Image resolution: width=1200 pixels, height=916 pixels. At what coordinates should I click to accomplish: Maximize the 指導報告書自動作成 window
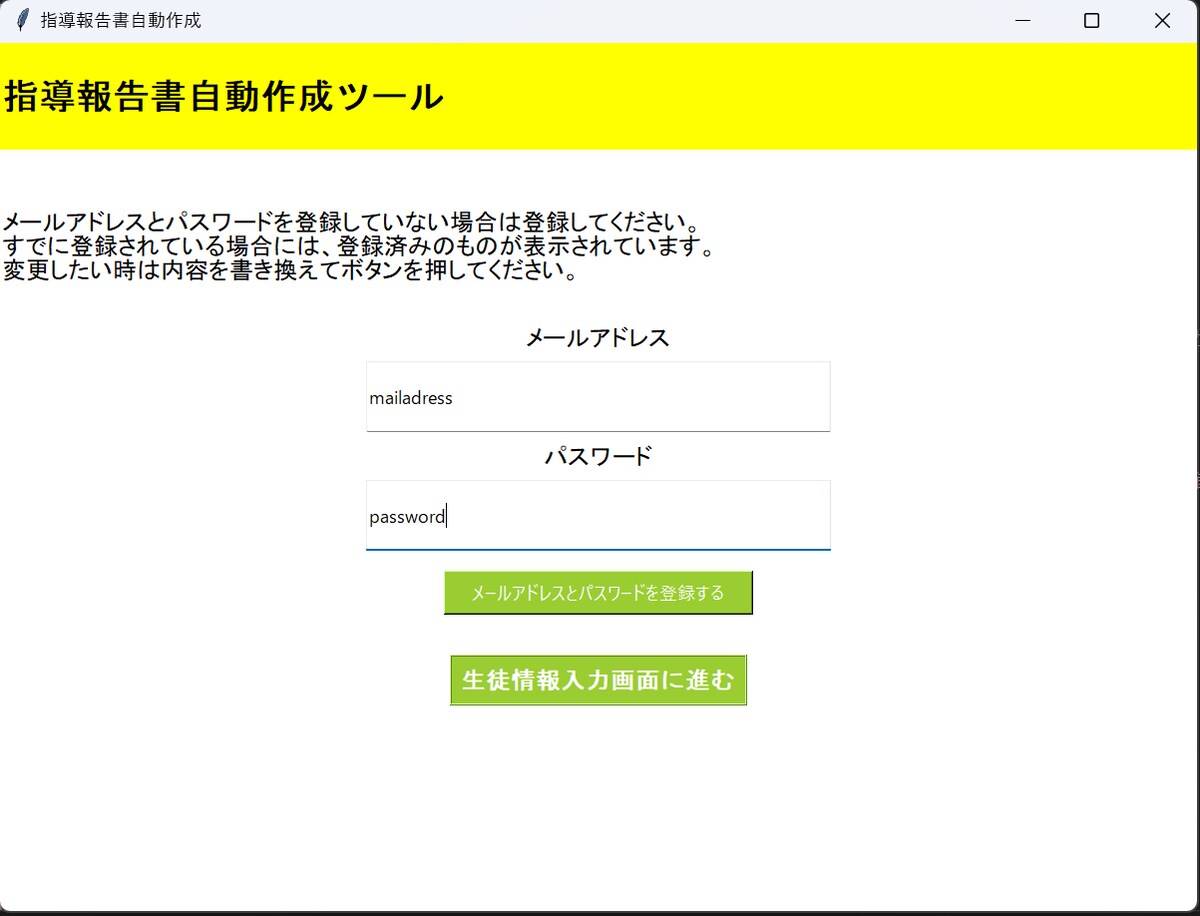point(1092,21)
